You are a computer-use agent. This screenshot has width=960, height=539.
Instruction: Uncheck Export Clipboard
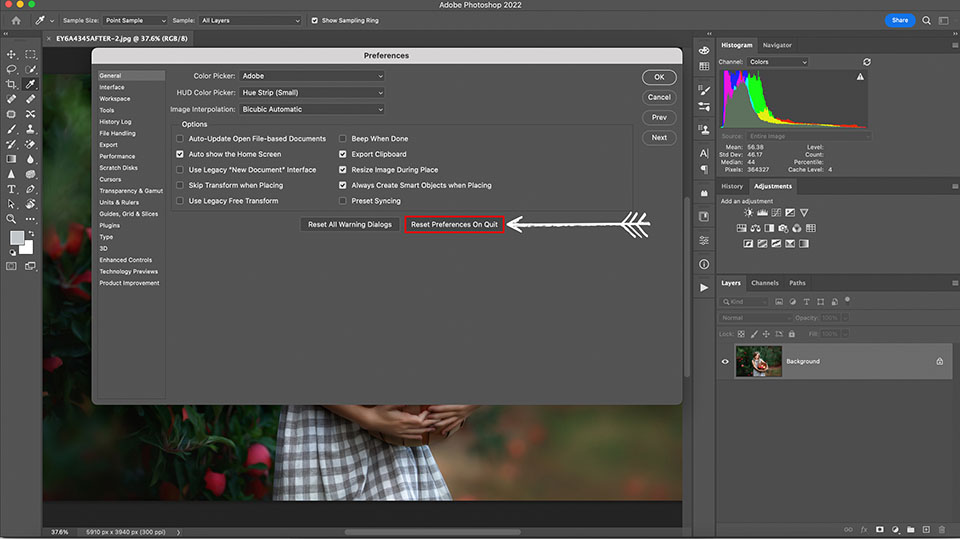click(342, 154)
